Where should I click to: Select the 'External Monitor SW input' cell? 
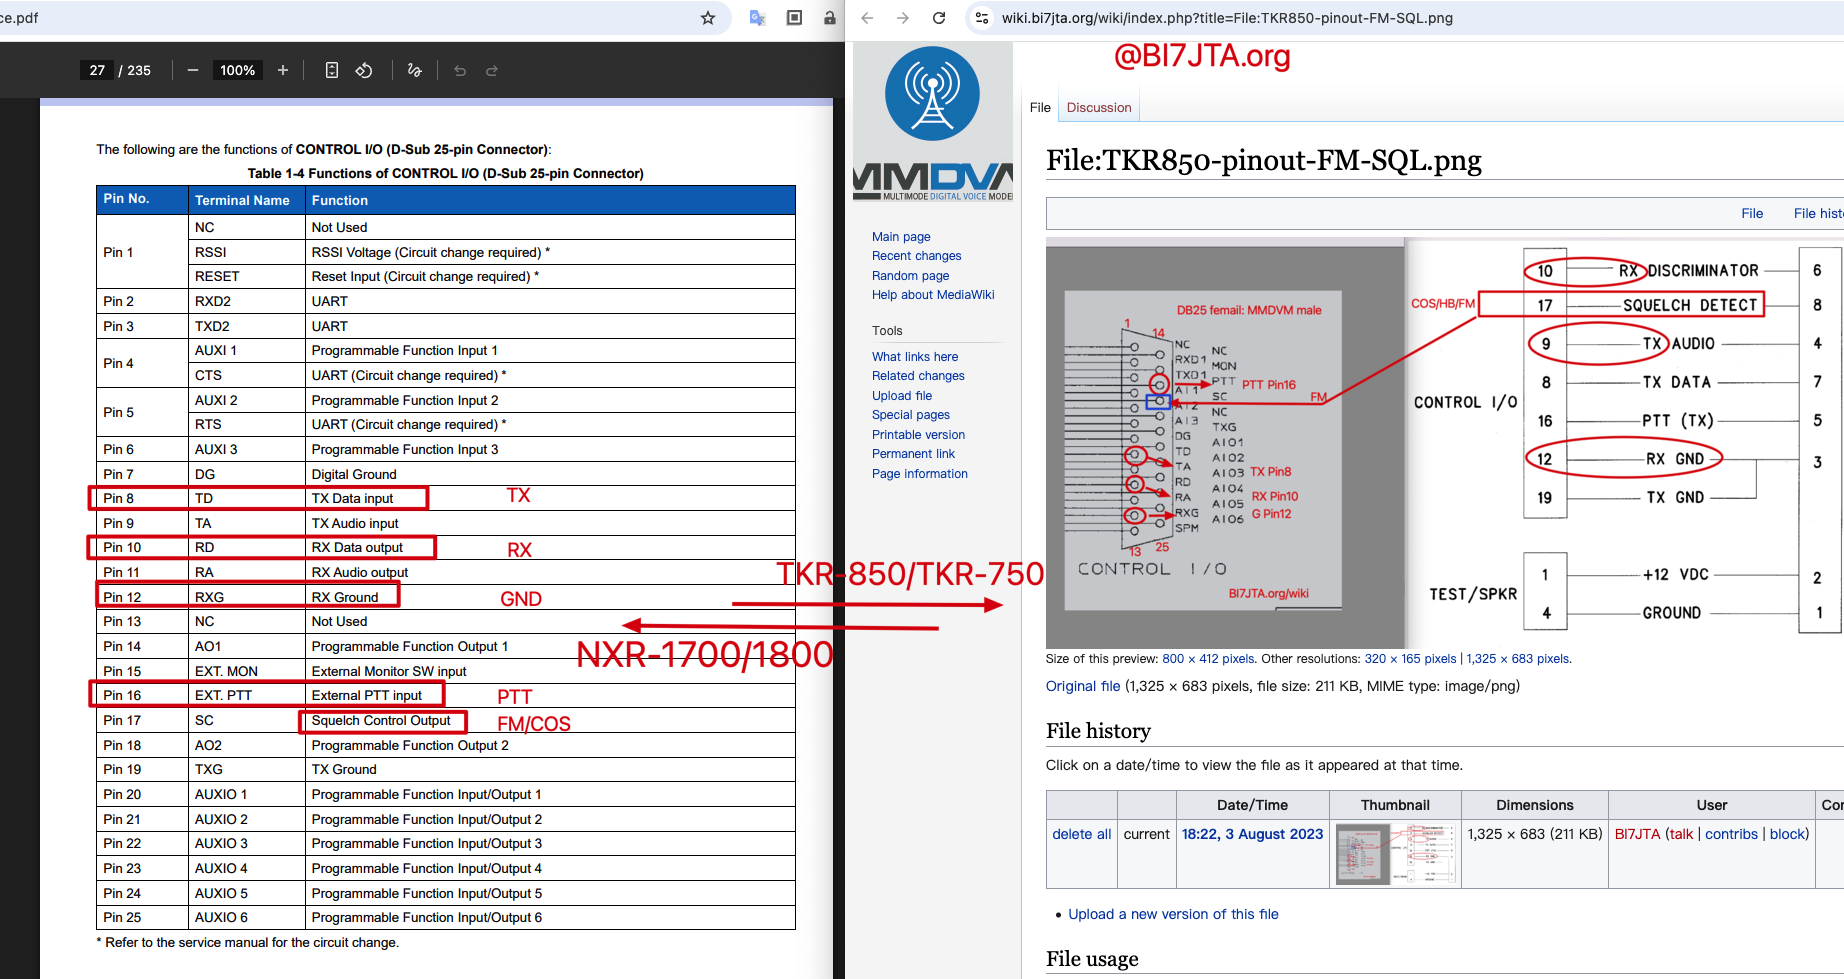(x=389, y=671)
